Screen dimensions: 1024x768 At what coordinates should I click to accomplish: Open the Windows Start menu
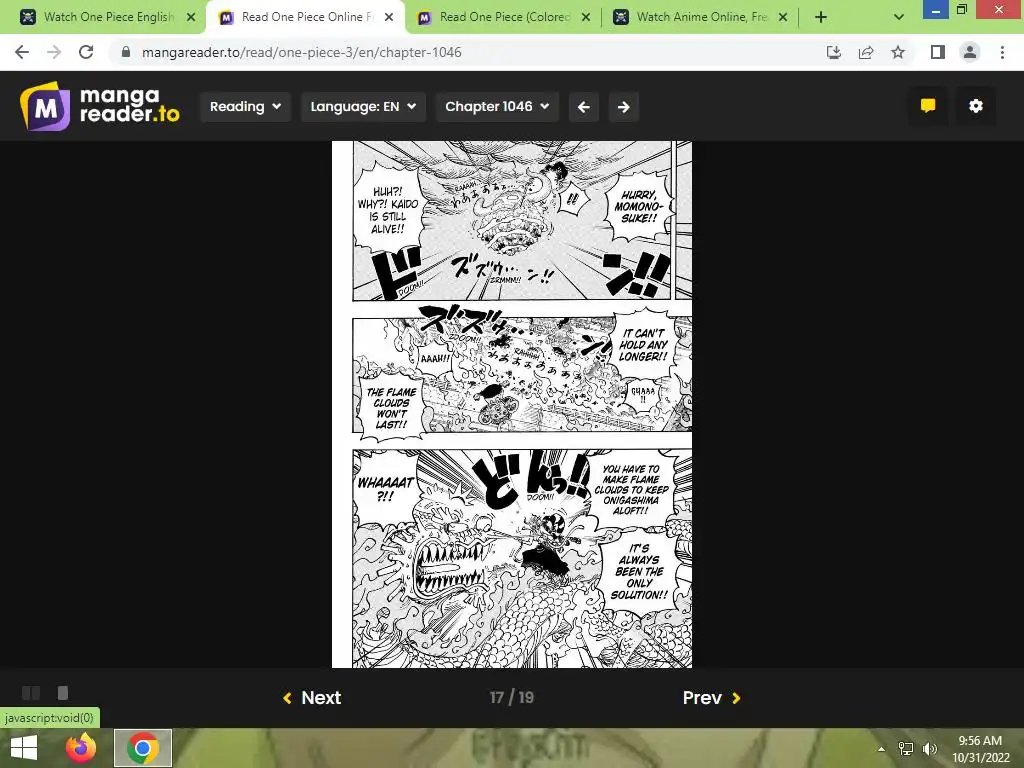click(24, 748)
